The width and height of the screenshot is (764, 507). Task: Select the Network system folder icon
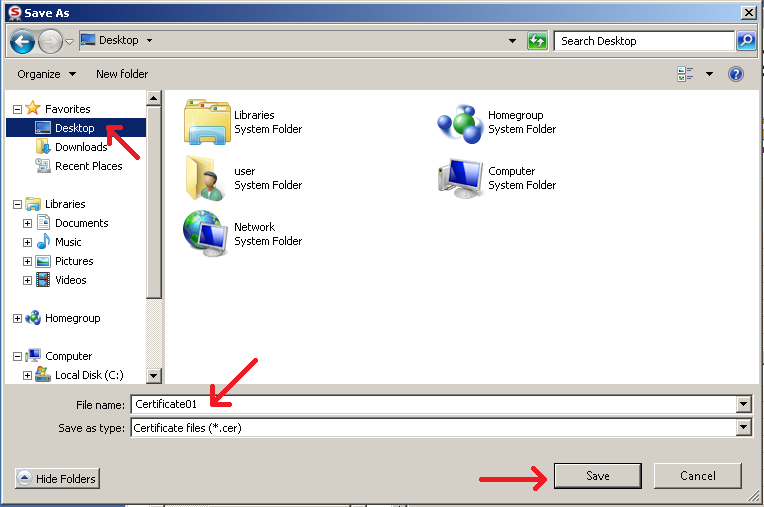coord(207,233)
